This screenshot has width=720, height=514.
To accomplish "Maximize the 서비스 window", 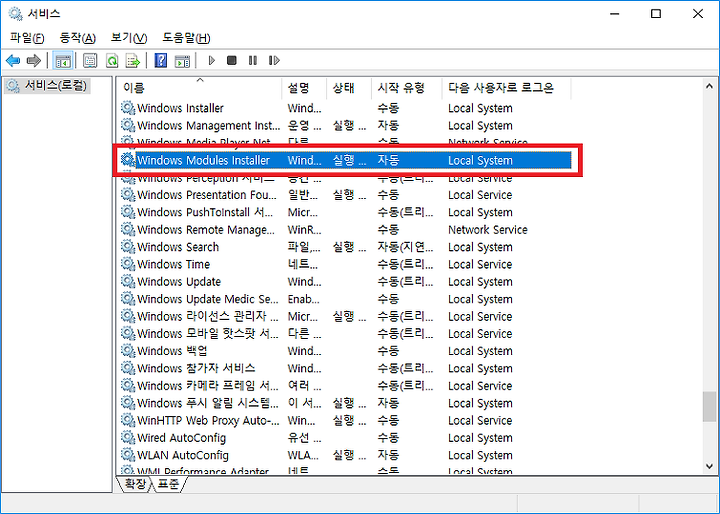I will pos(656,14).
